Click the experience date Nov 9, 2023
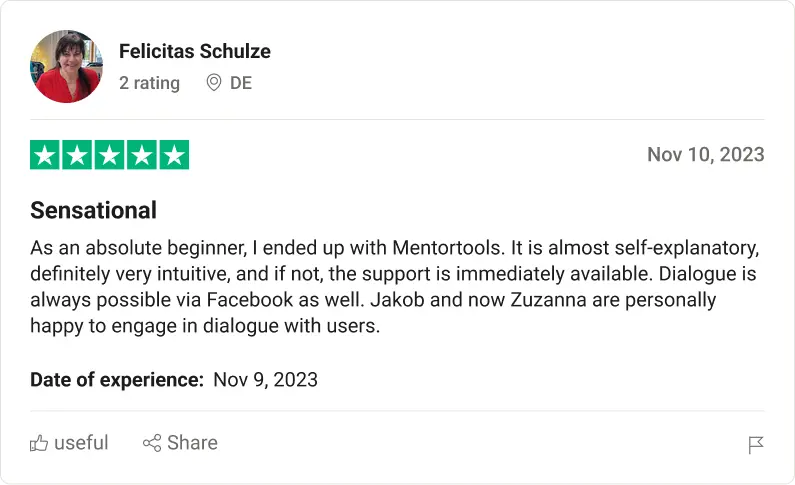Viewport: 795px width, 485px height. point(265,379)
